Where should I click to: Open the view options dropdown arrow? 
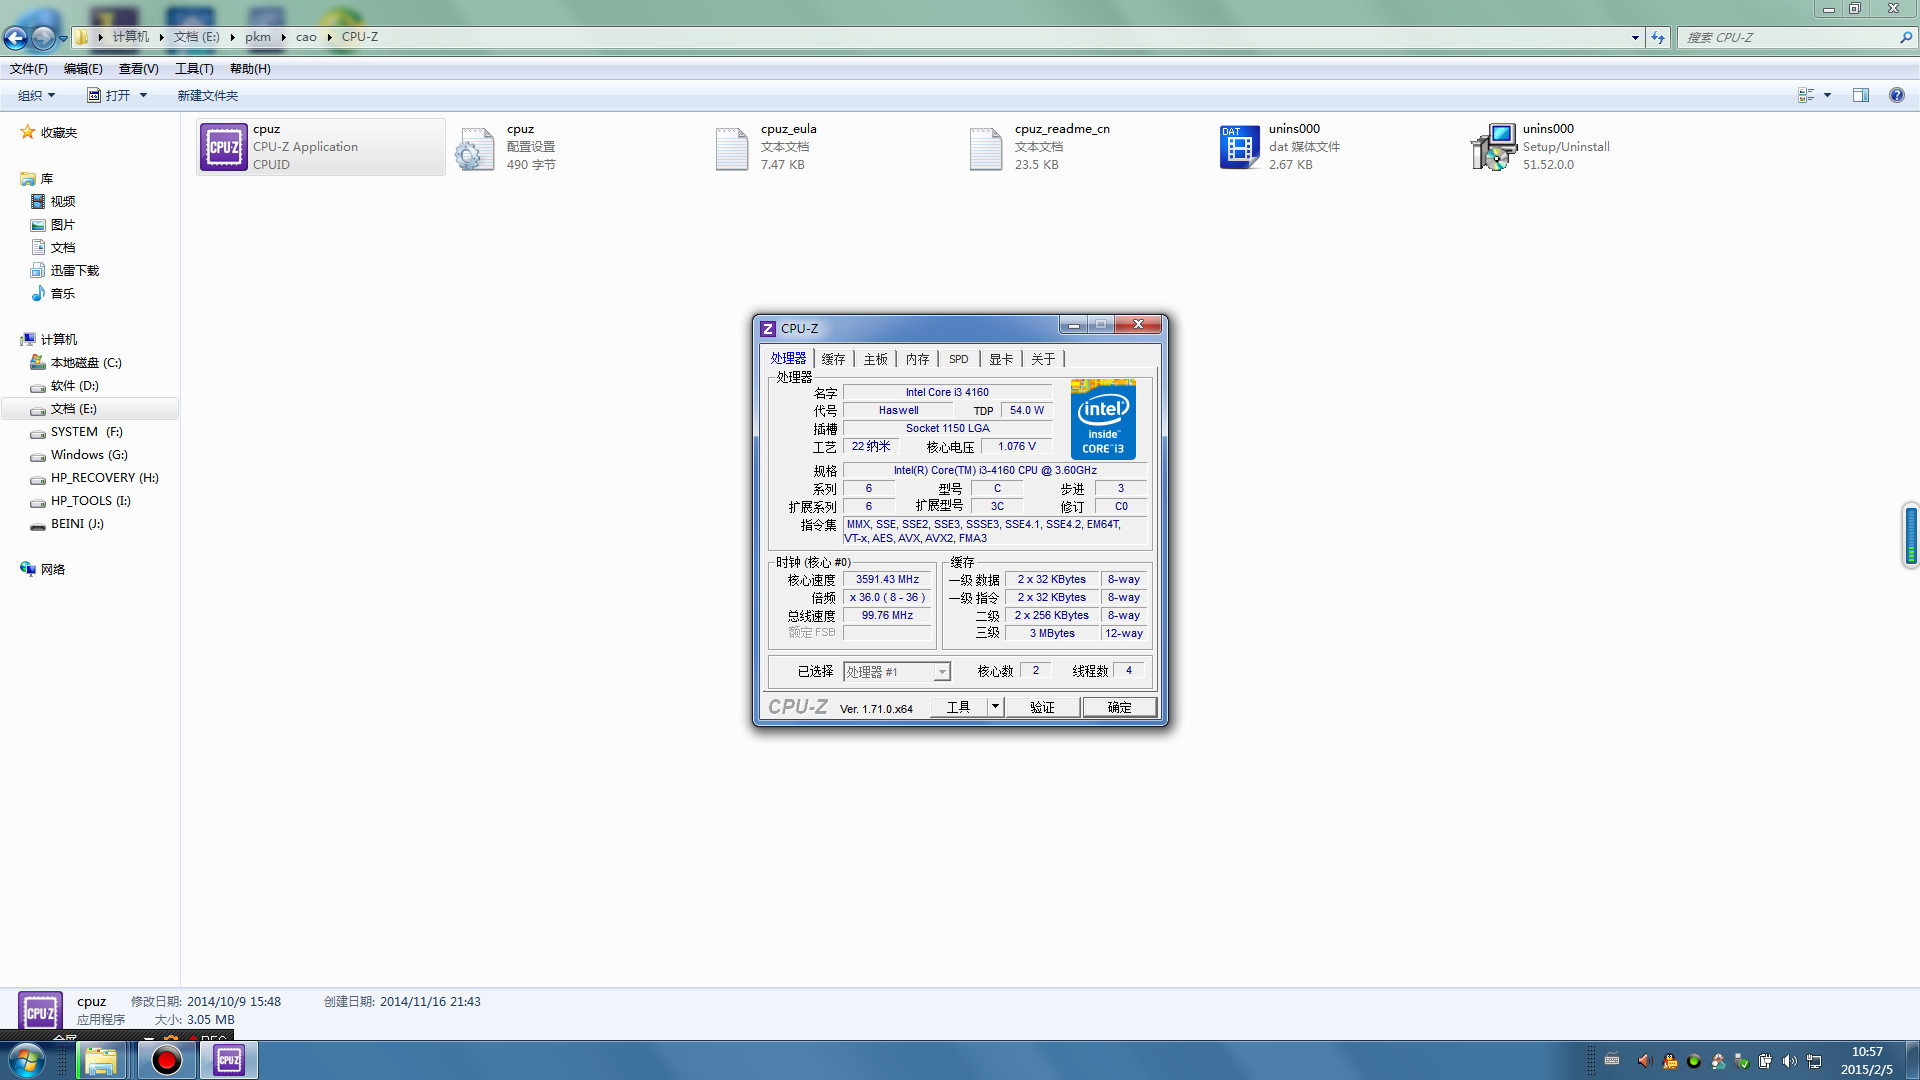1827,95
